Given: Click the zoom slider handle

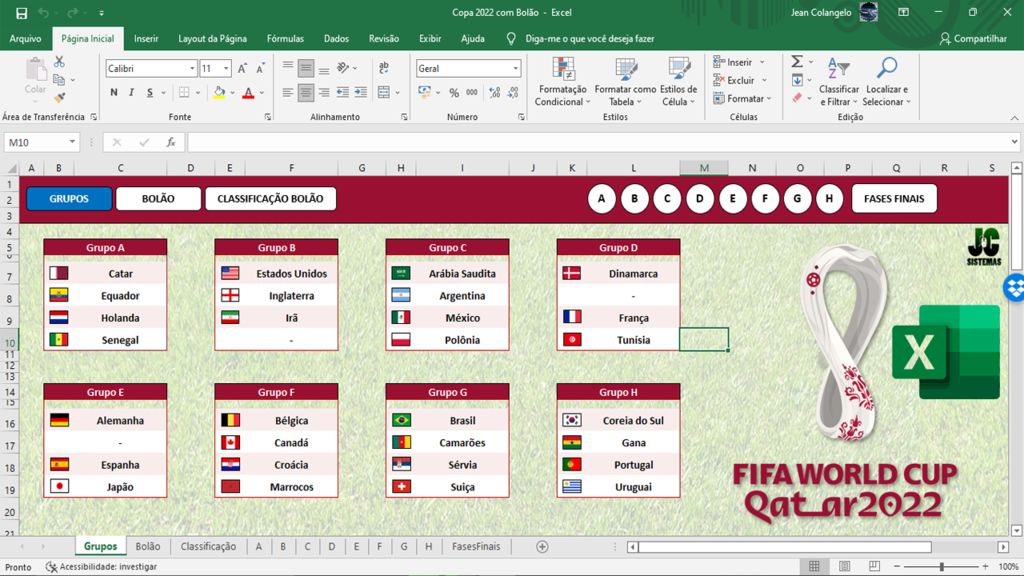Looking at the screenshot, I should 942,566.
